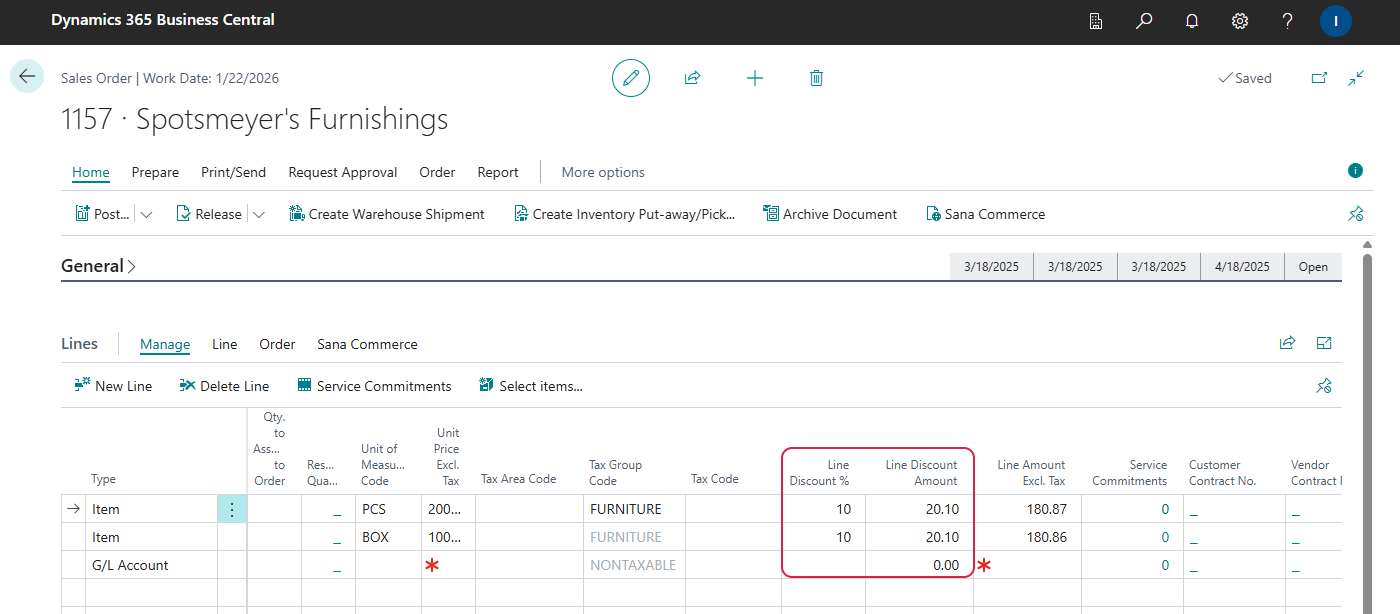Pin the action bar with pin icon
This screenshot has height=614, width=1400.
coord(1356,214)
